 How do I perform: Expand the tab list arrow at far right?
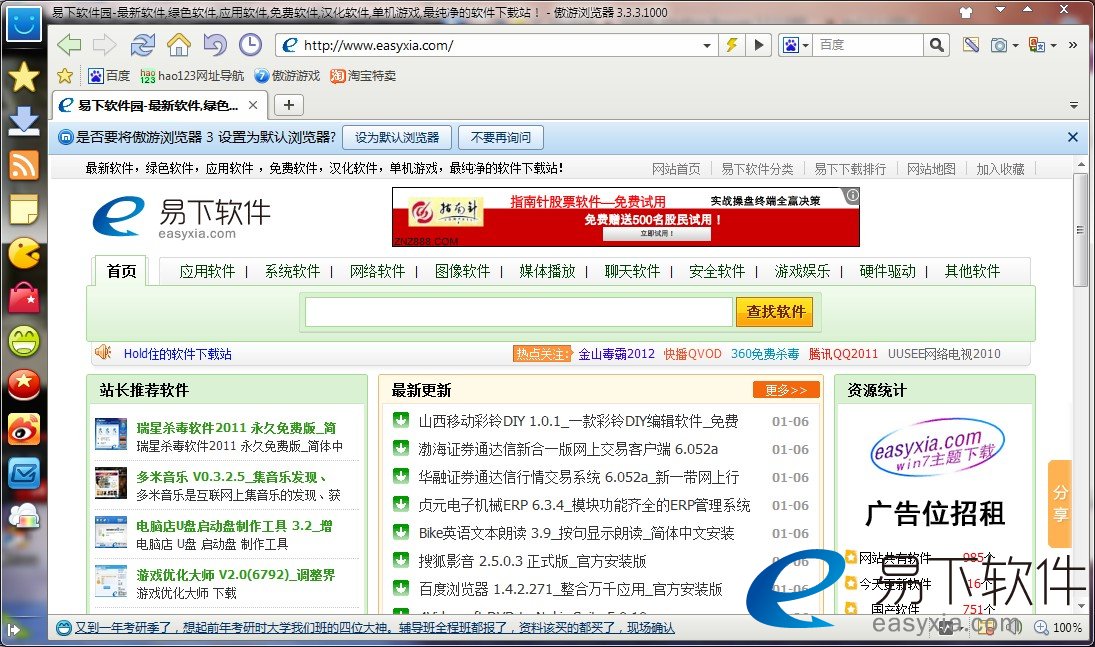pos(1074,105)
